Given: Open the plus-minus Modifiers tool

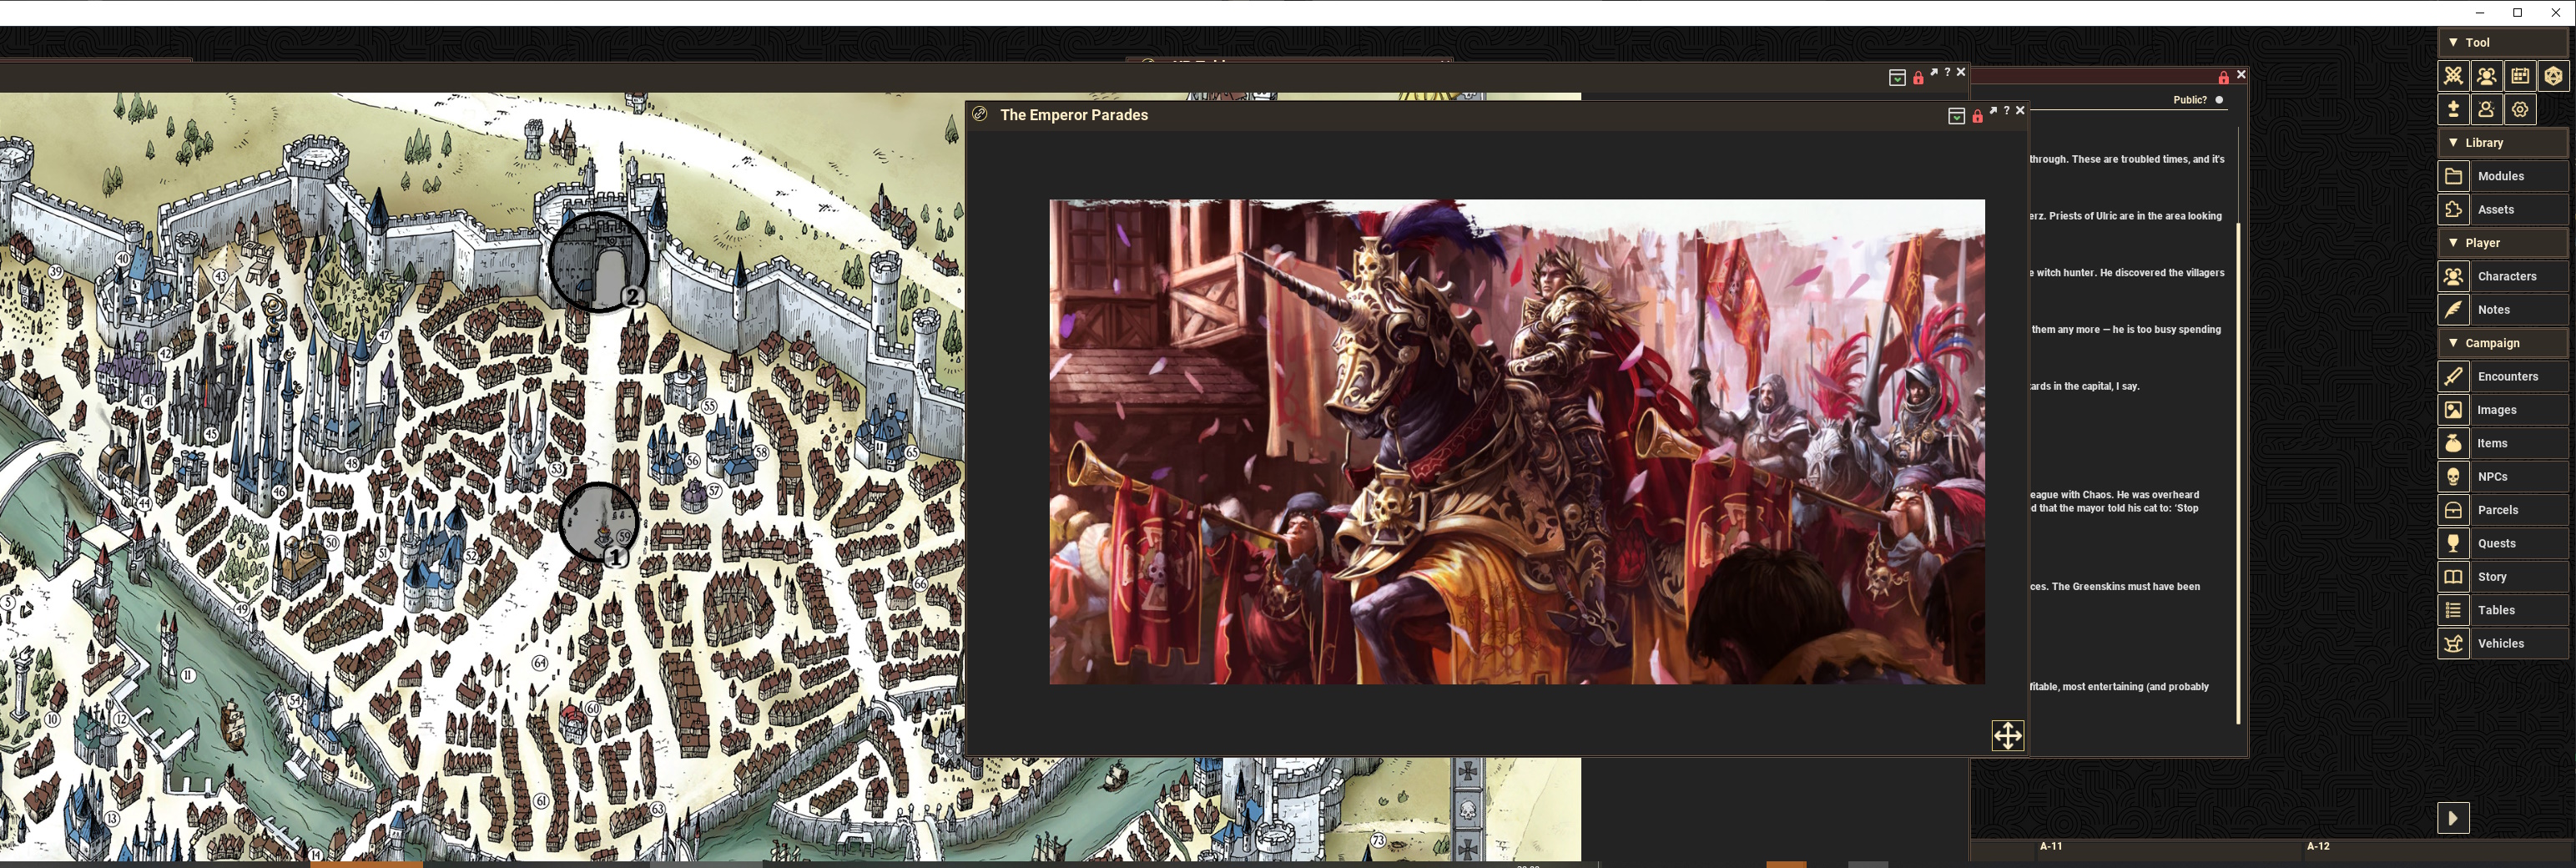Looking at the screenshot, I should pos(2453,110).
